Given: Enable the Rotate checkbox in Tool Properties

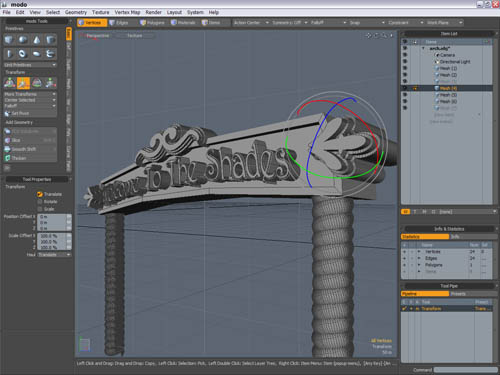Looking at the screenshot, I should click(40, 202).
